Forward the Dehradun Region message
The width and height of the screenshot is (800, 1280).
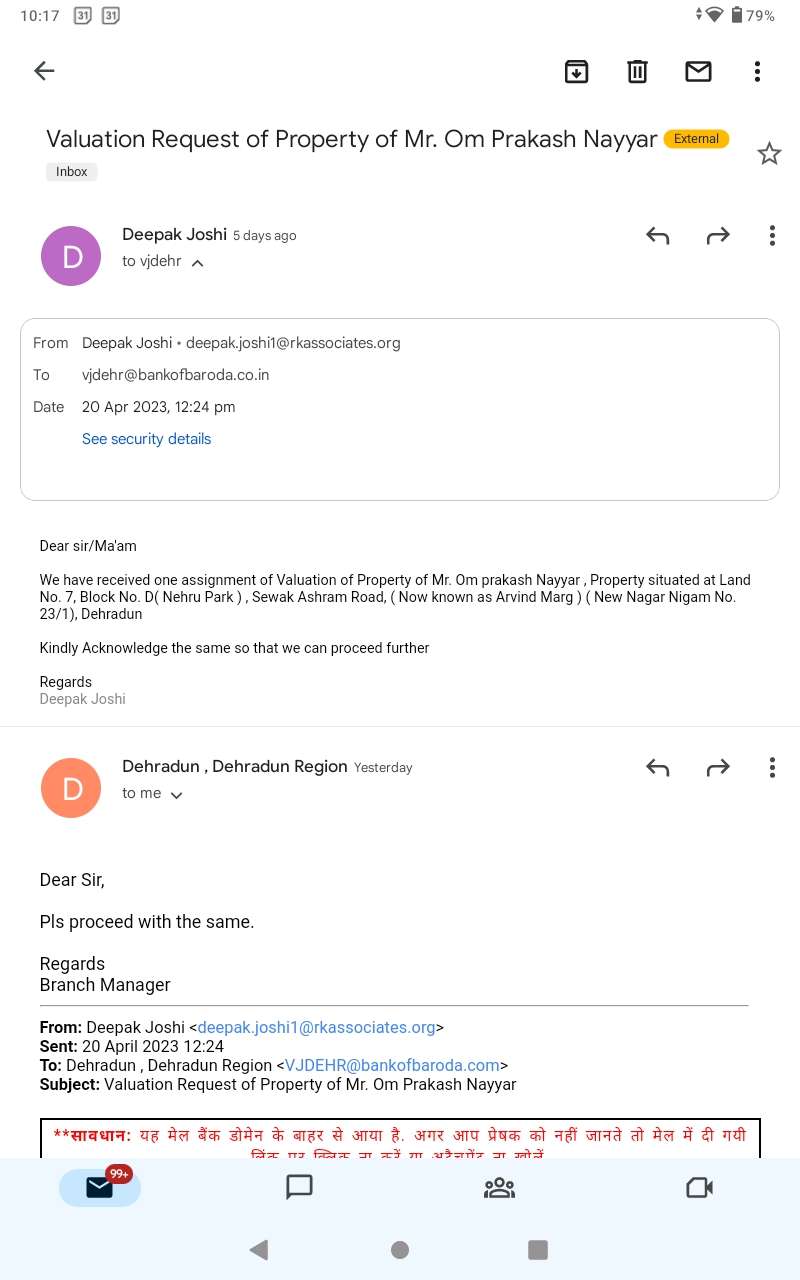(x=718, y=768)
